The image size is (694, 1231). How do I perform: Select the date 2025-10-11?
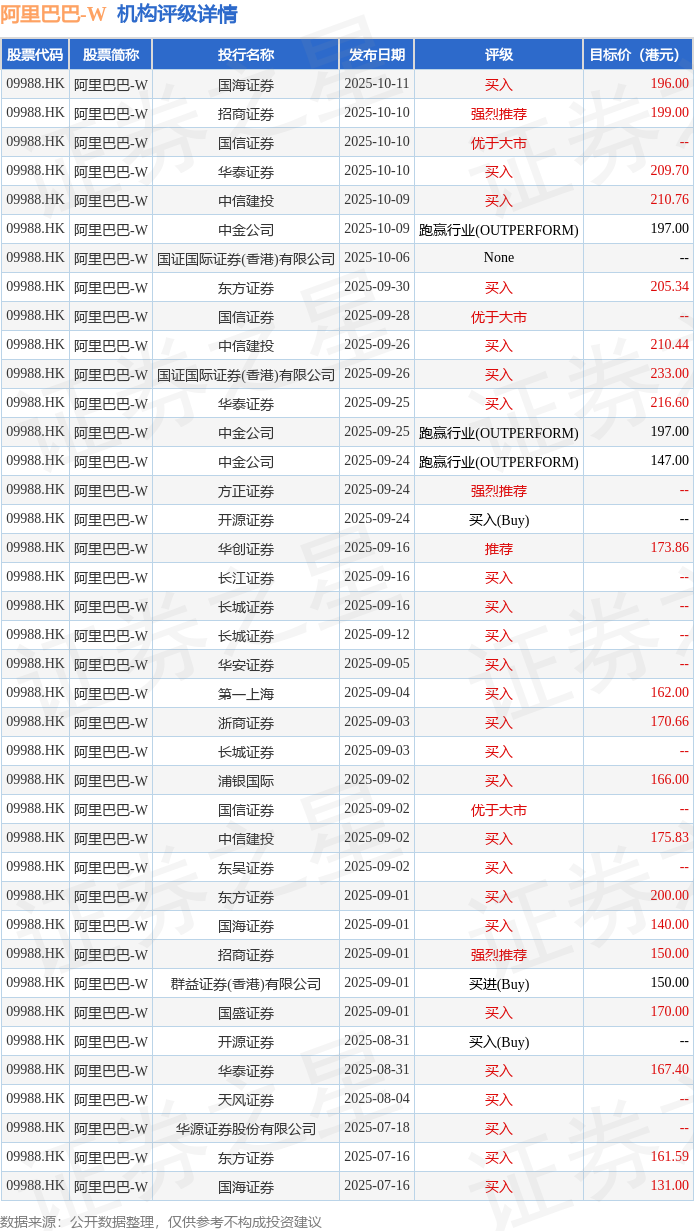(377, 84)
